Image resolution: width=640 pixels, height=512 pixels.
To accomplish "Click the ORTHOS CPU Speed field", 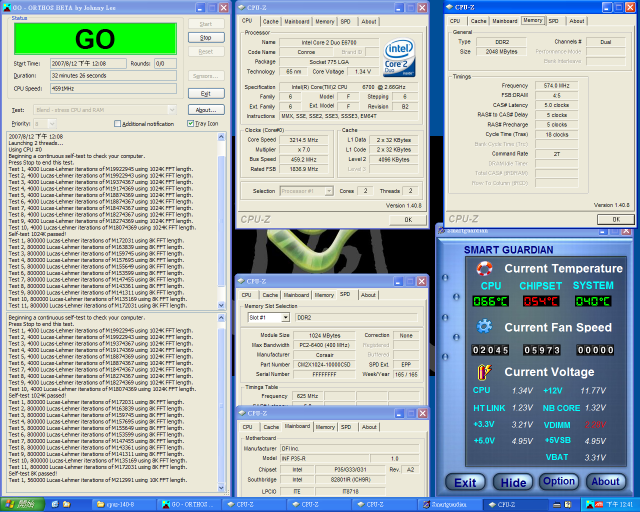I will pyautogui.click(x=113, y=89).
